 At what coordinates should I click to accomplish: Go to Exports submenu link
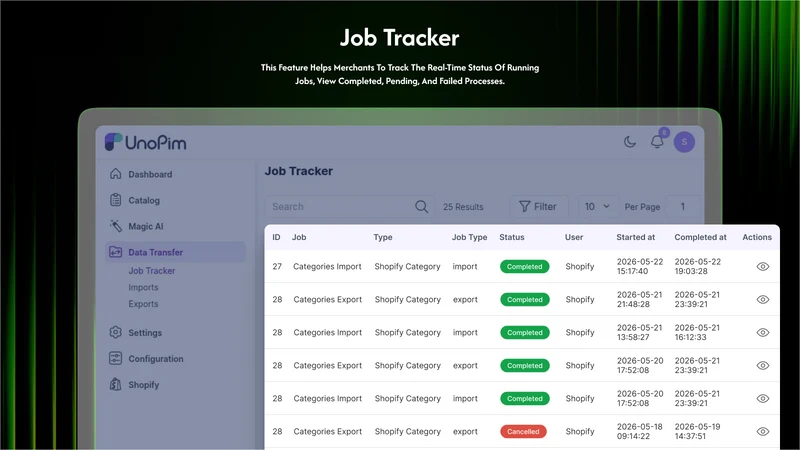143,304
